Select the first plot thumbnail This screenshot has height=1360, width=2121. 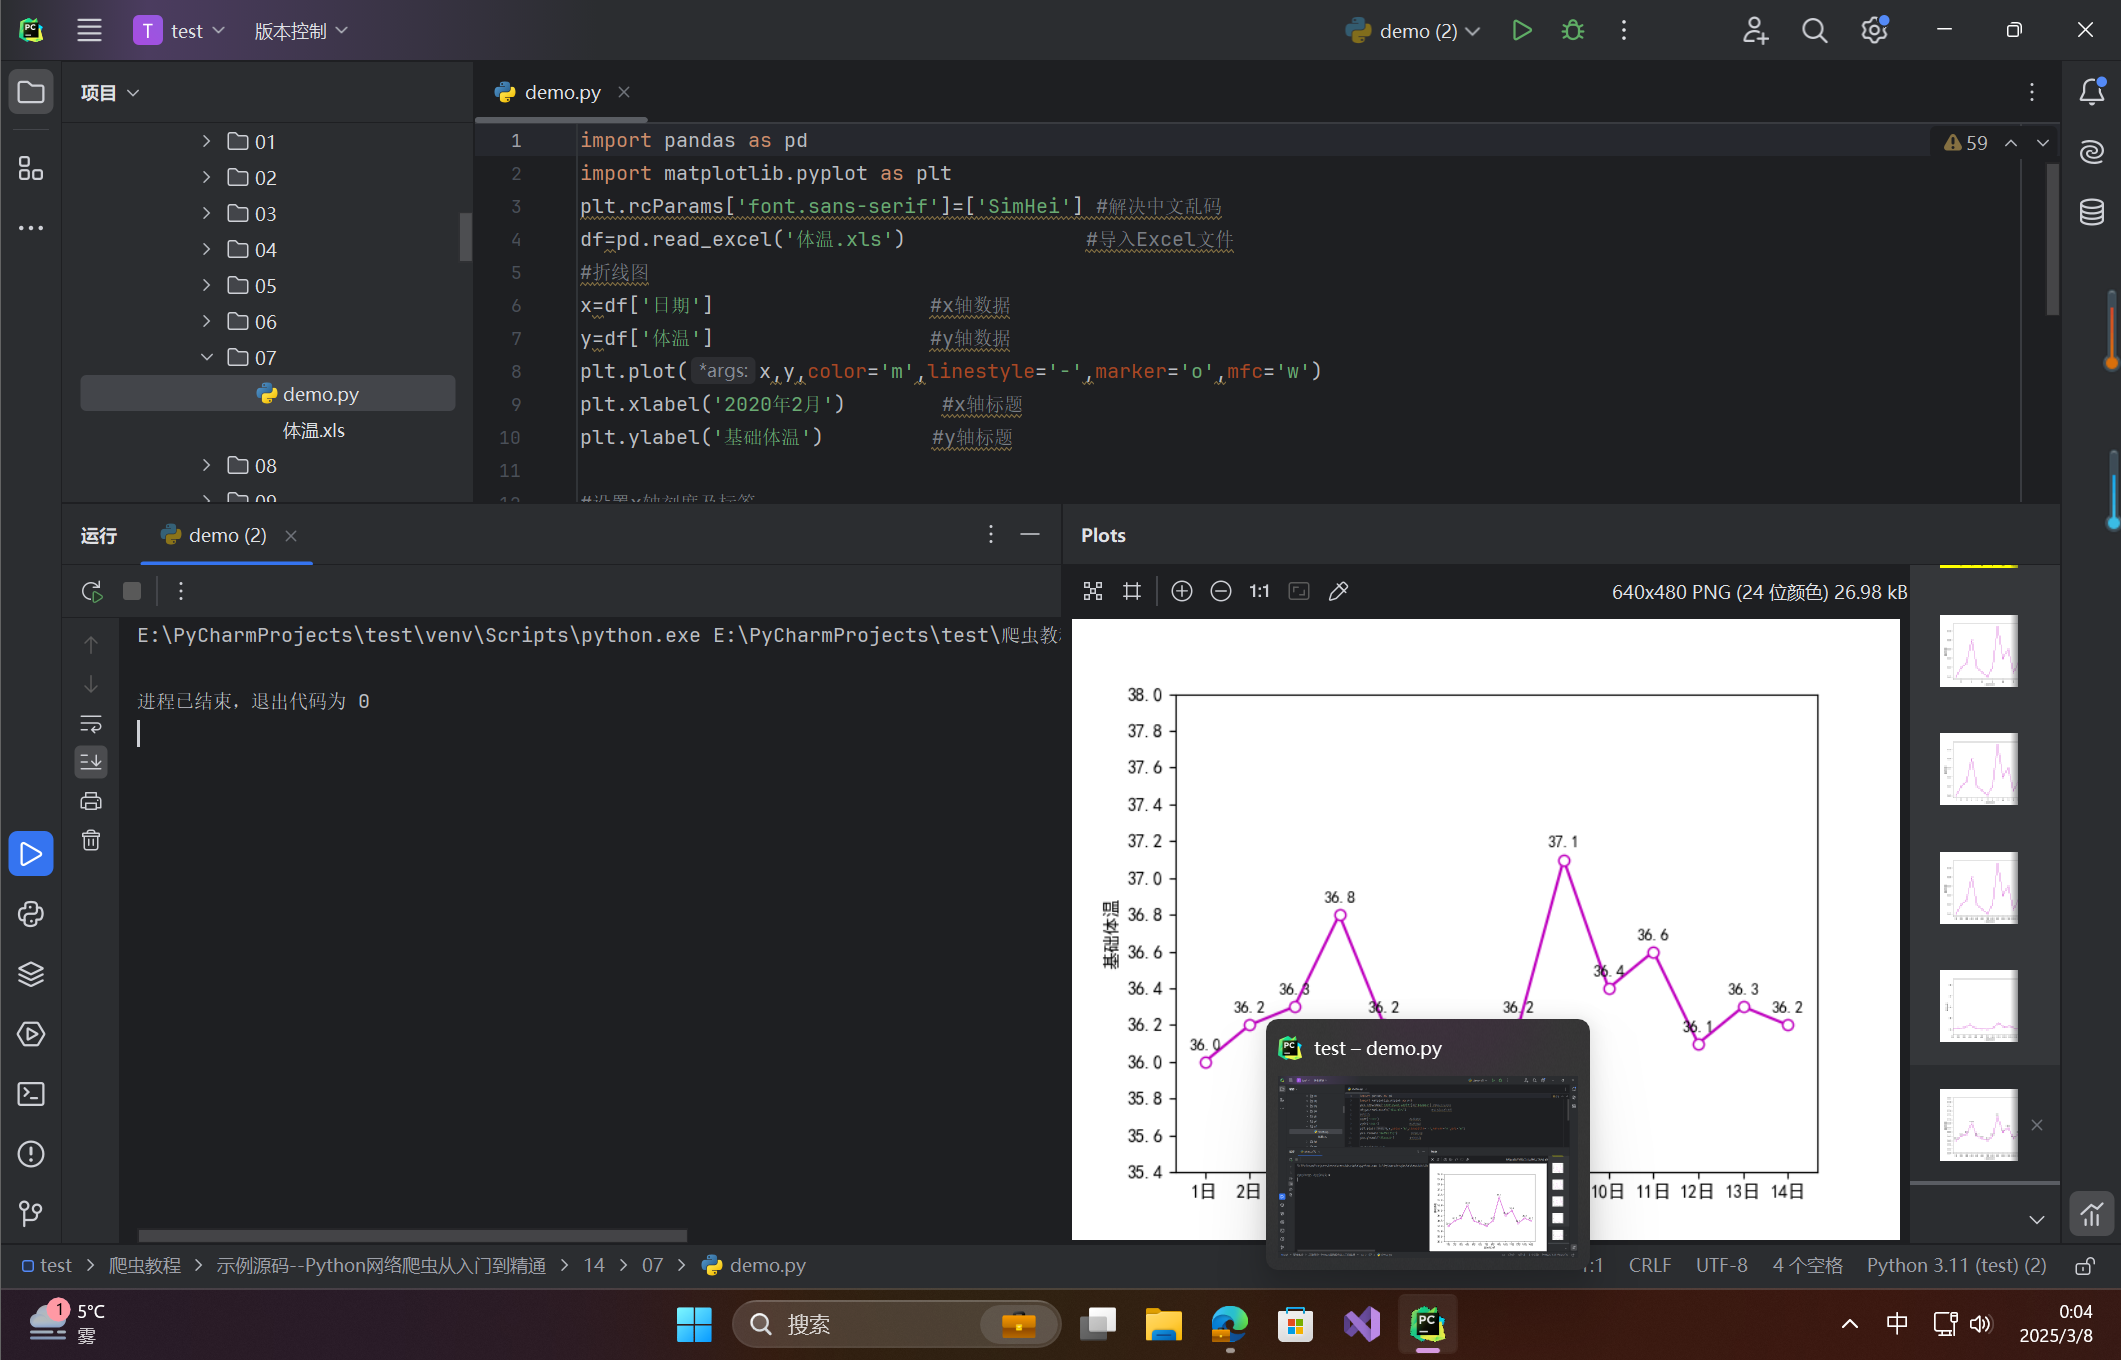point(1978,651)
